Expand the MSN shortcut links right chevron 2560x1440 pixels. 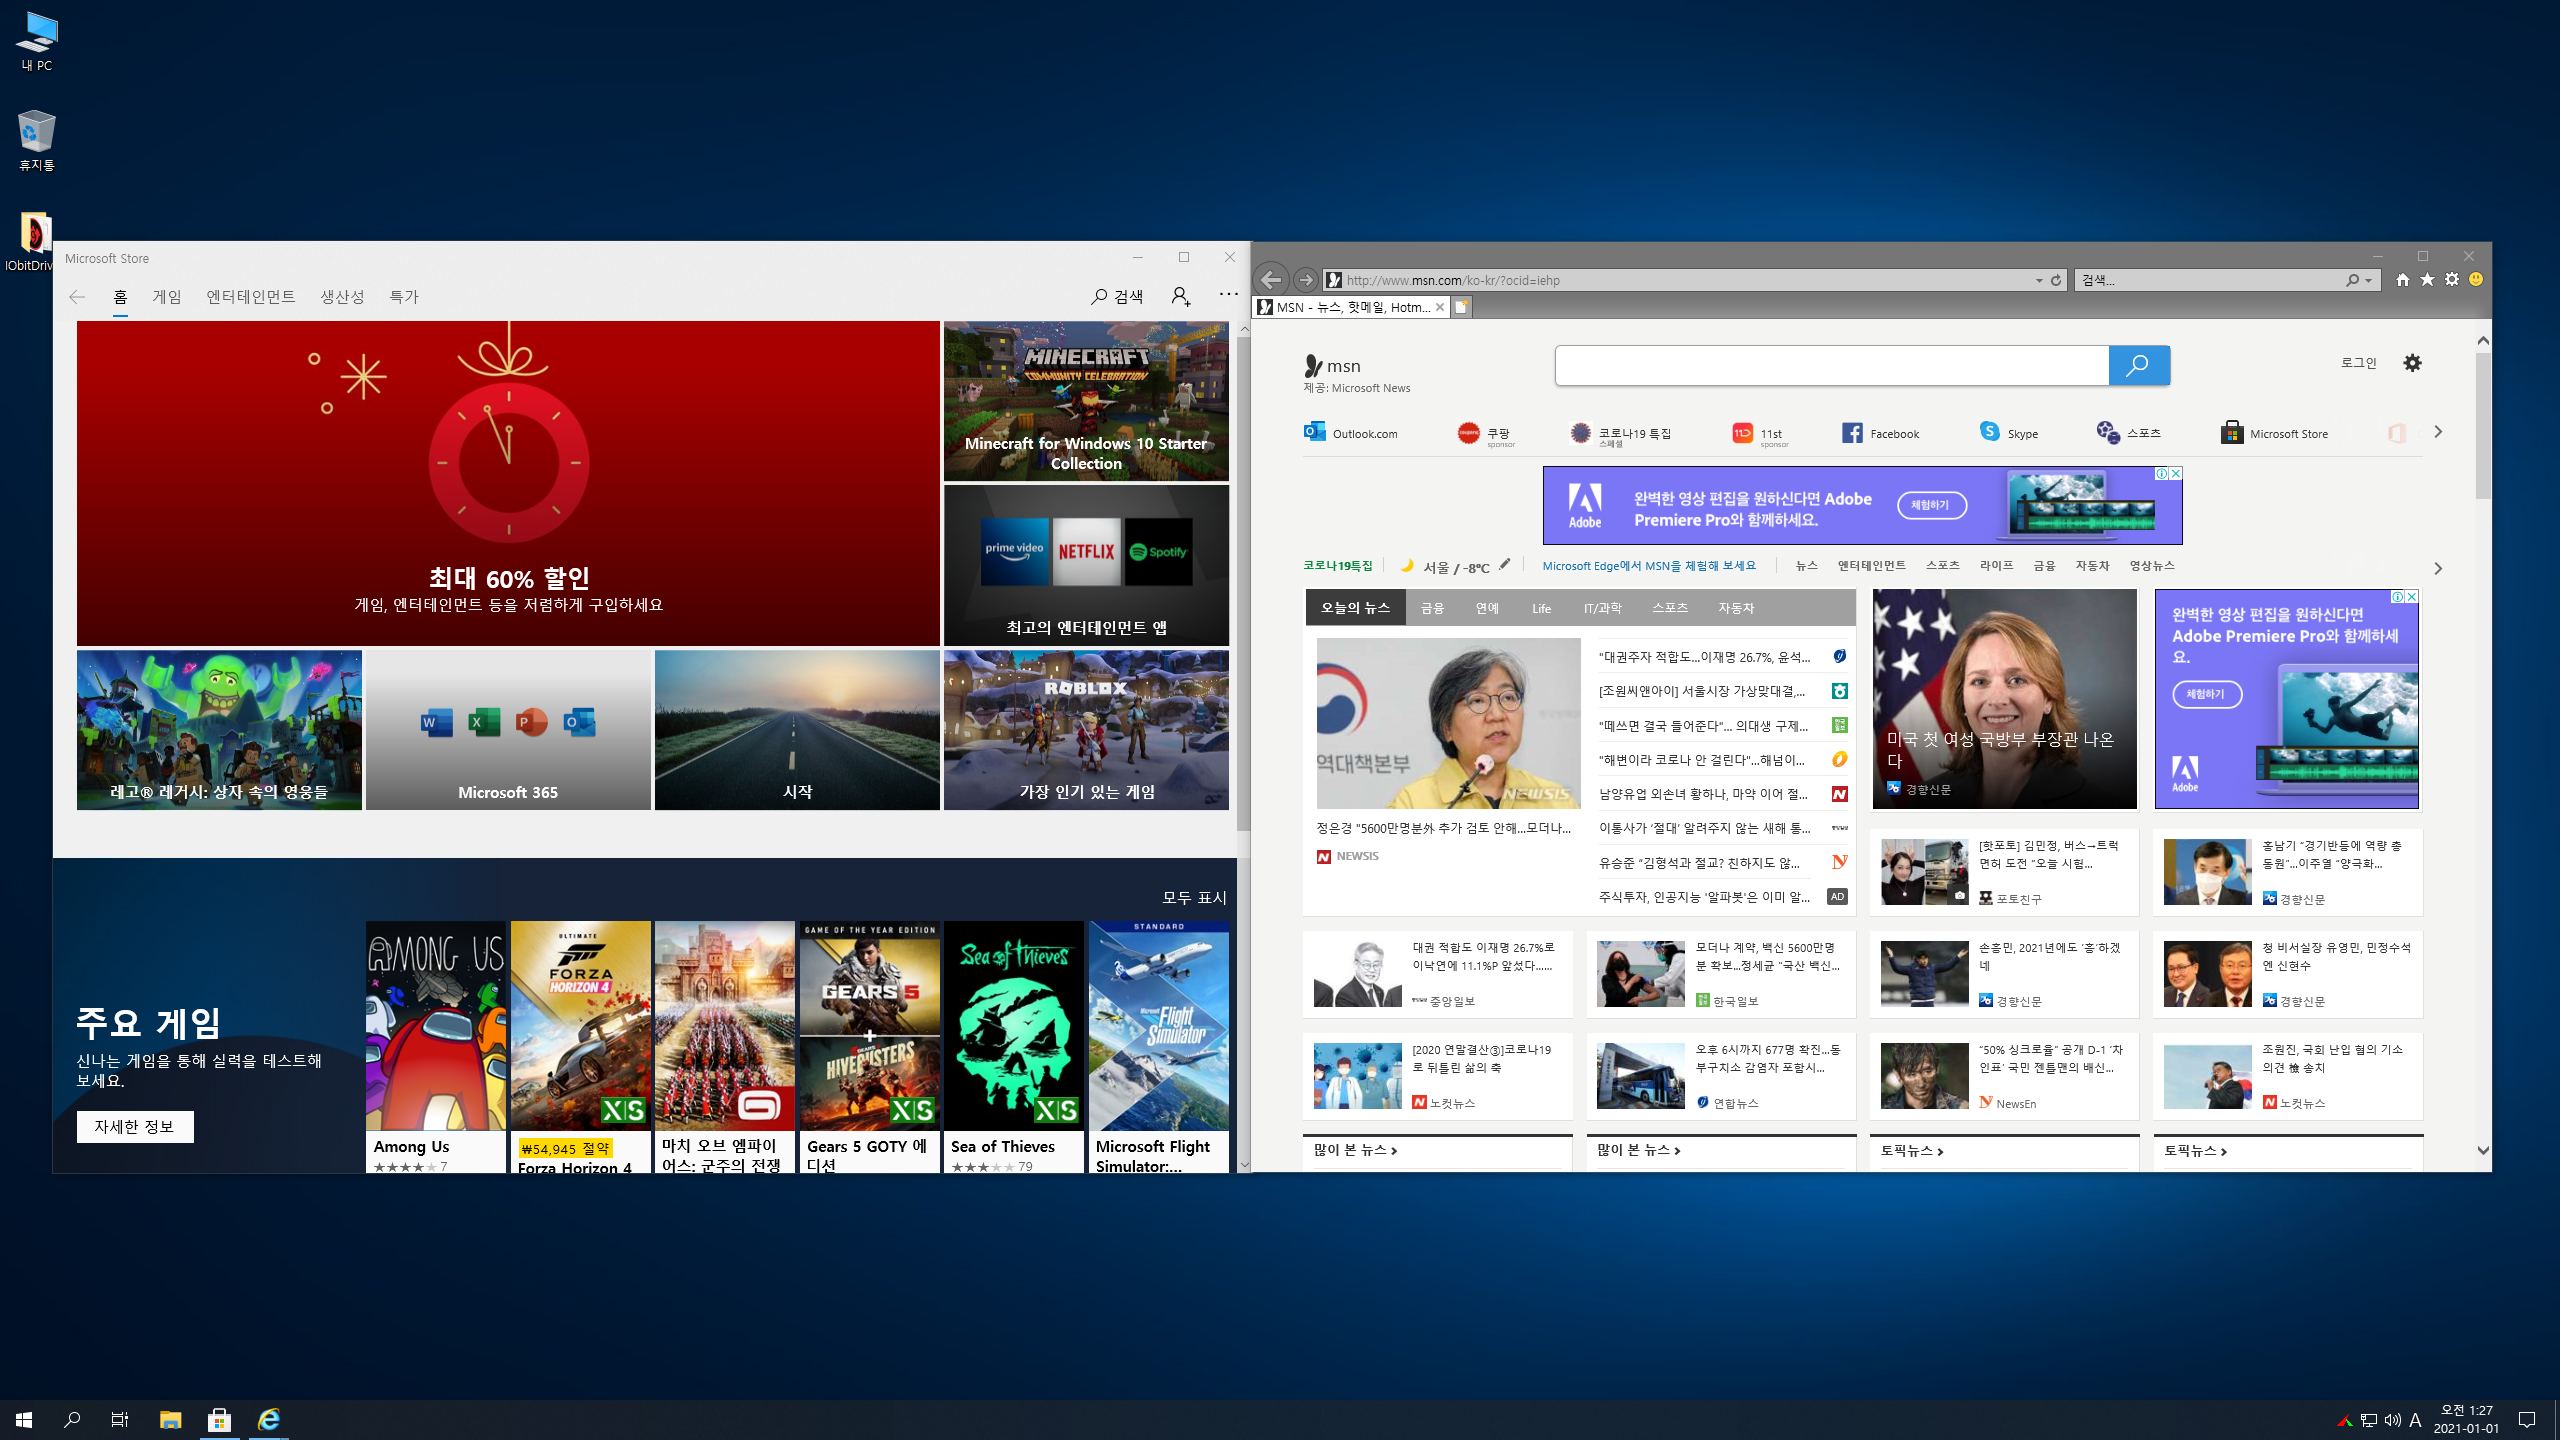coord(2438,432)
